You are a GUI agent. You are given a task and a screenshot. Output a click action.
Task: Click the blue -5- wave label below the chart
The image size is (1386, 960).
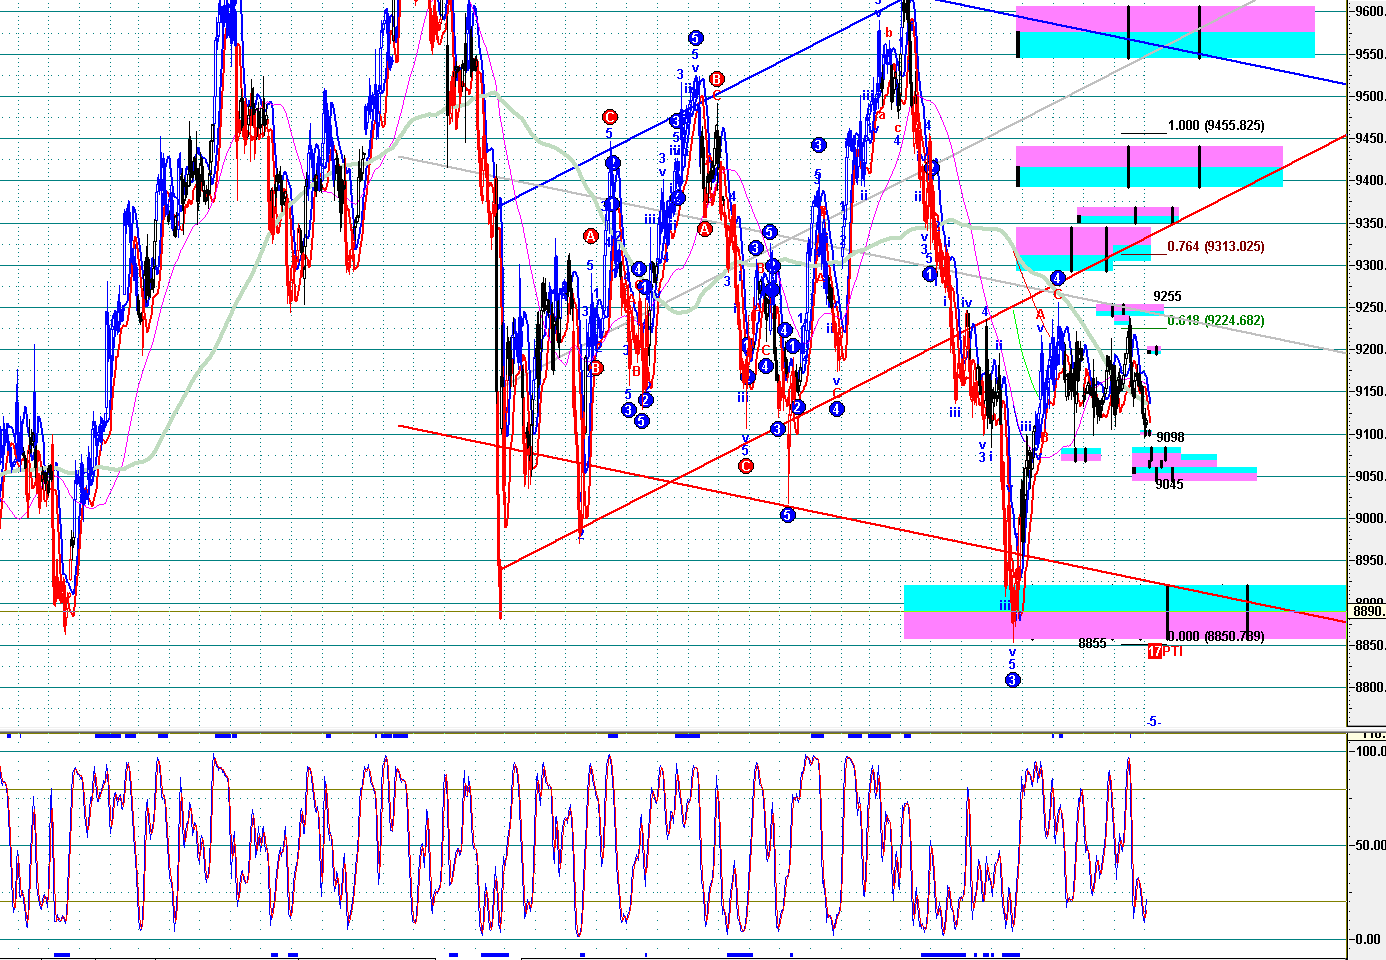click(x=1153, y=722)
